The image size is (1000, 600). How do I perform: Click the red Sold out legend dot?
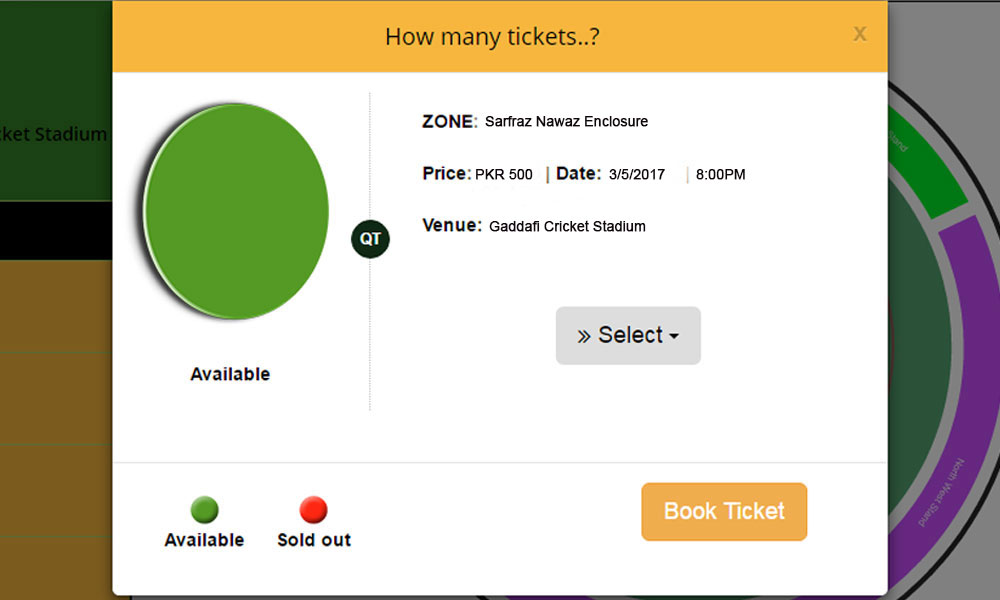point(313,509)
